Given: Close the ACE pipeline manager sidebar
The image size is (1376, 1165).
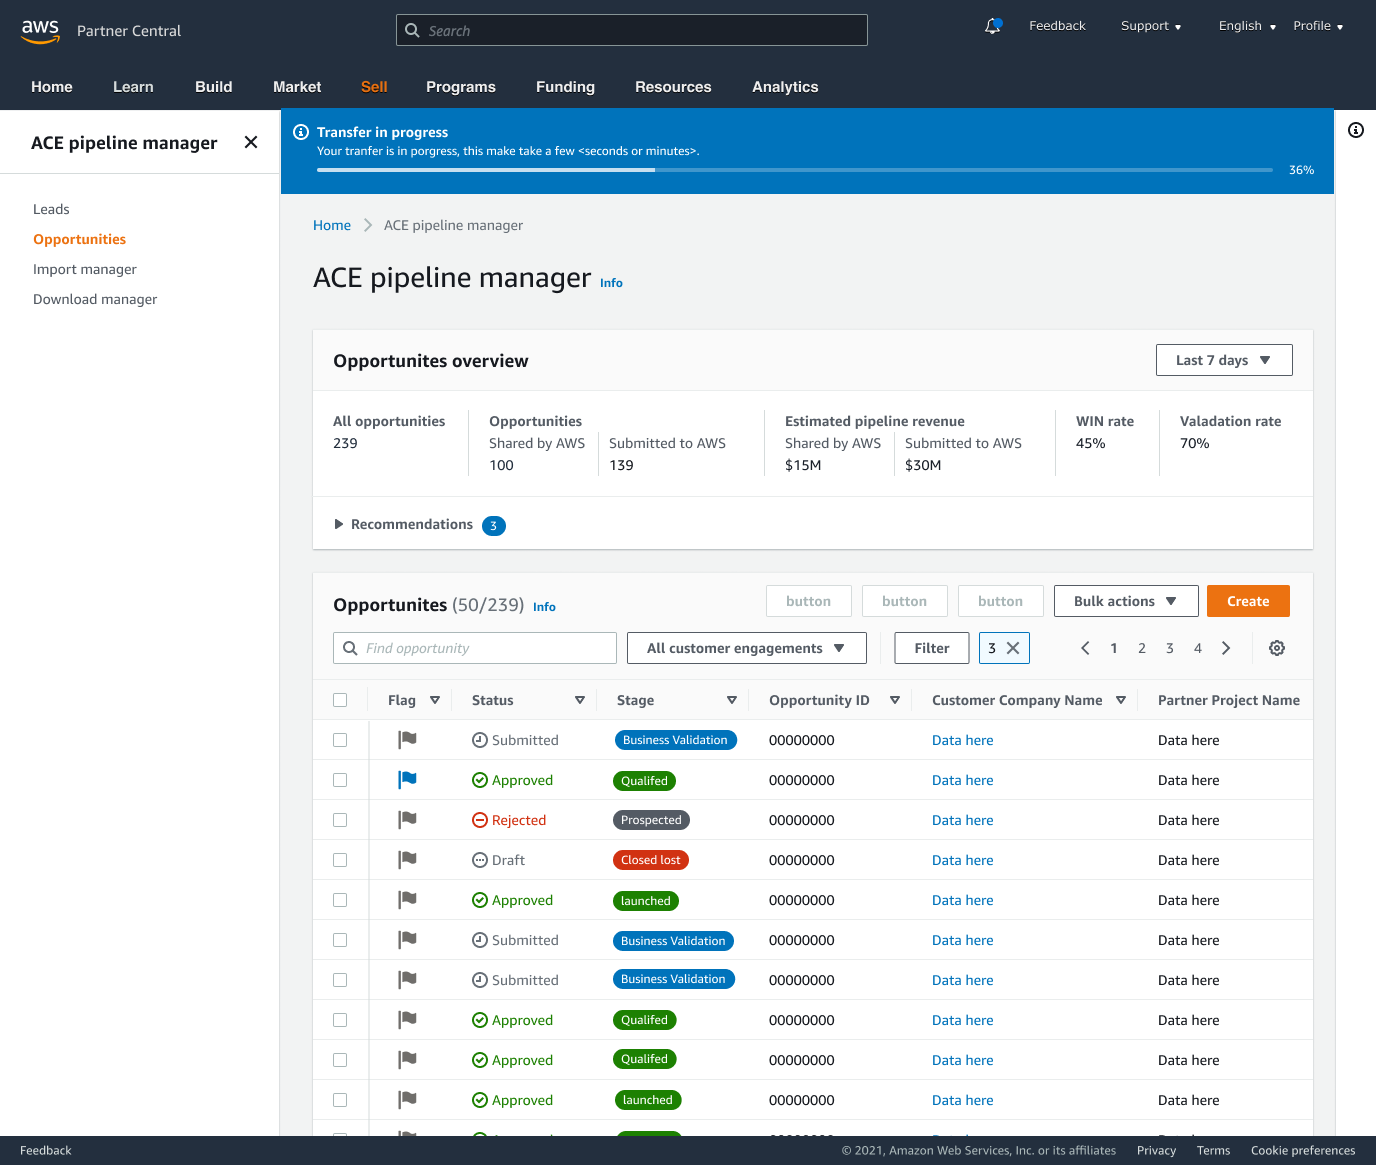Looking at the screenshot, I should point(251,142).
